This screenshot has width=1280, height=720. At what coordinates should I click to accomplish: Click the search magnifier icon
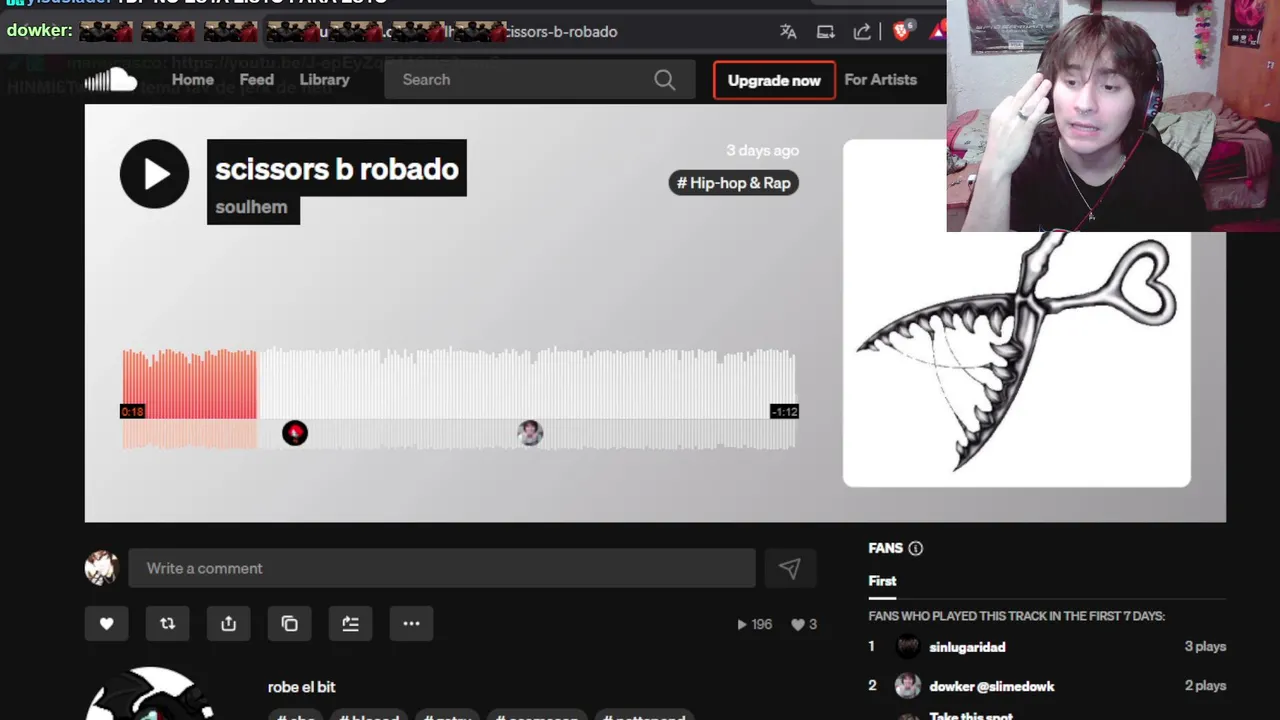tap(665, 80)
